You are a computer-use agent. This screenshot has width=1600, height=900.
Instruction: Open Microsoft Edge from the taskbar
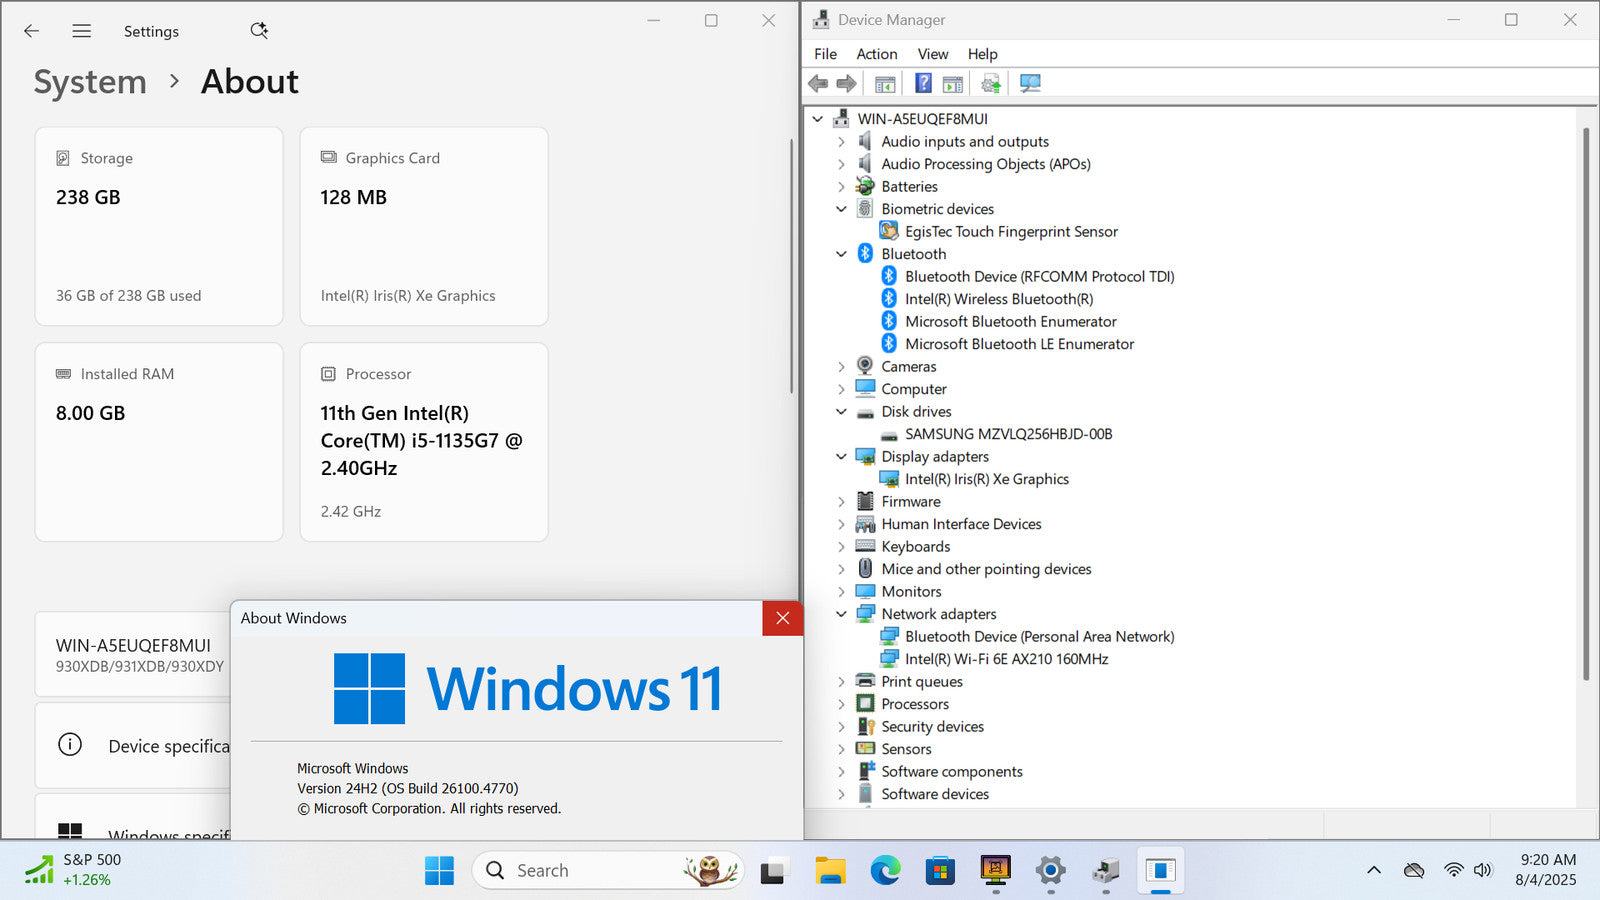tap(885, 871)
